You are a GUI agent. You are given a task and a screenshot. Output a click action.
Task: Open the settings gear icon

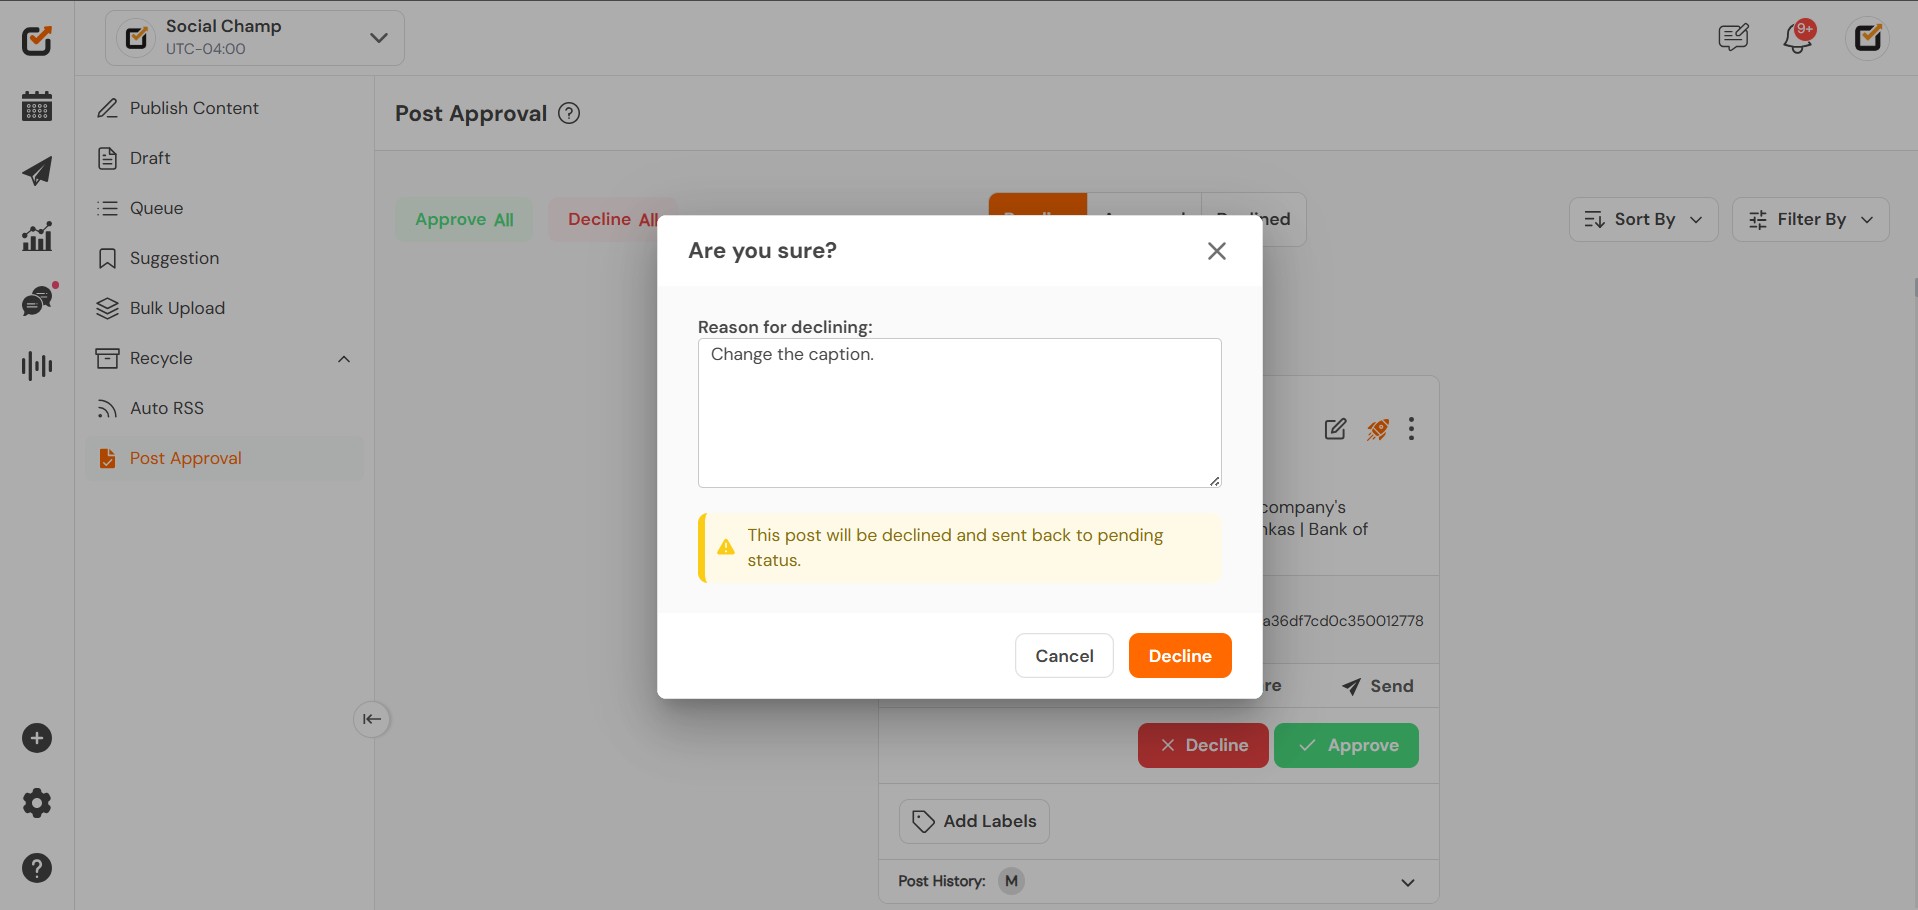click(x=37, y=803)
